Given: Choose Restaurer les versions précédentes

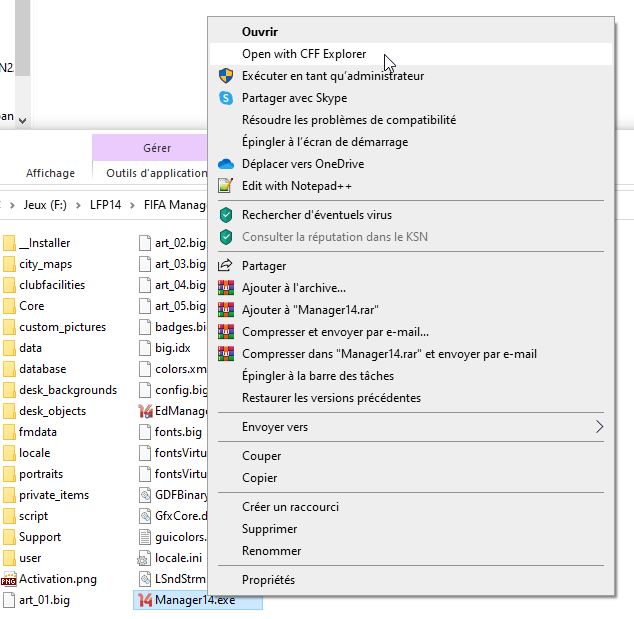Looking at the screenshot, I should tap(411, 397).
